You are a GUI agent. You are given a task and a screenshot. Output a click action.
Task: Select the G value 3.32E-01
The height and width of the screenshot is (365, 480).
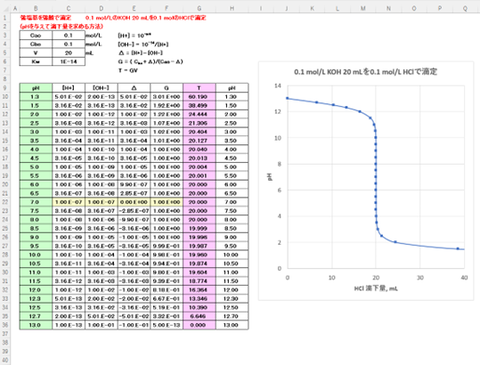click(166, 316)
